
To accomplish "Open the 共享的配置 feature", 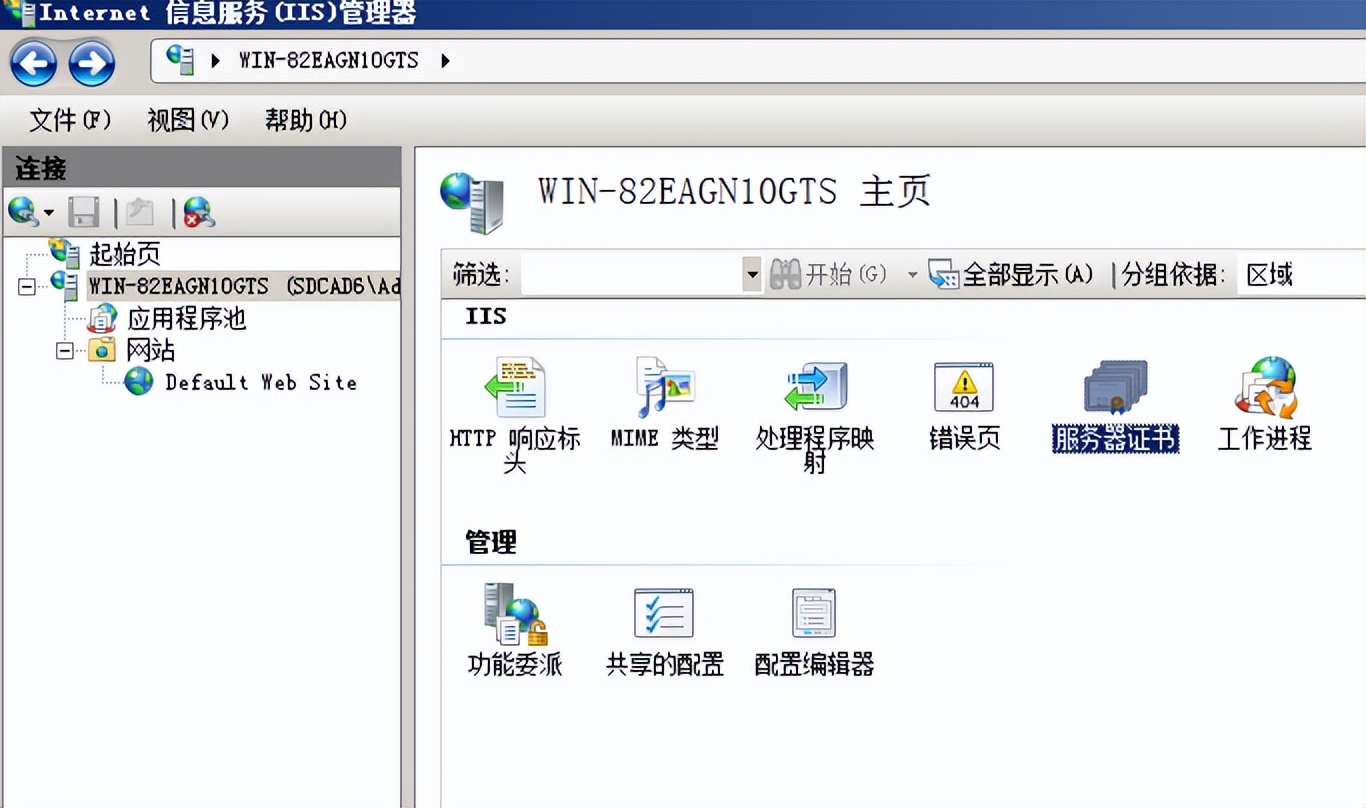I will 665,630.
